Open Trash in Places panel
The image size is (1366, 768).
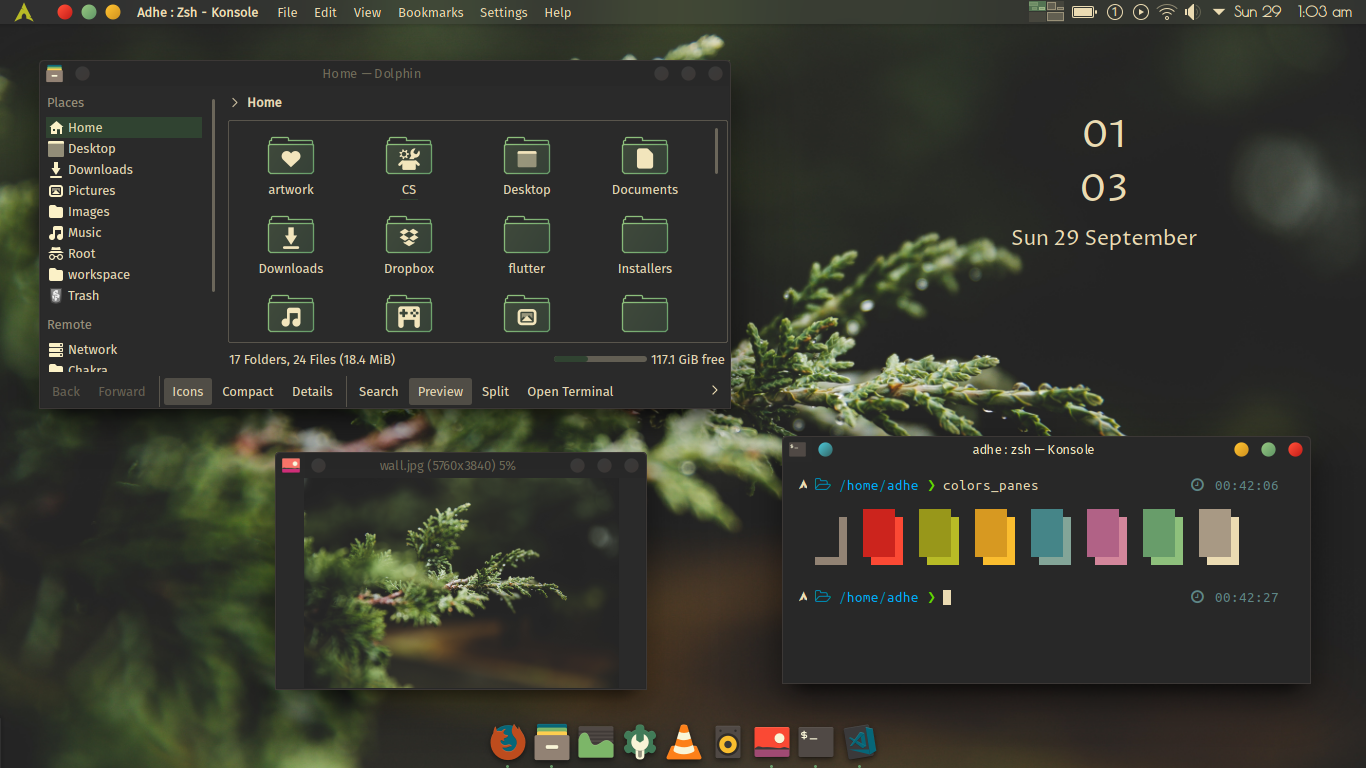tap(124, 295)
